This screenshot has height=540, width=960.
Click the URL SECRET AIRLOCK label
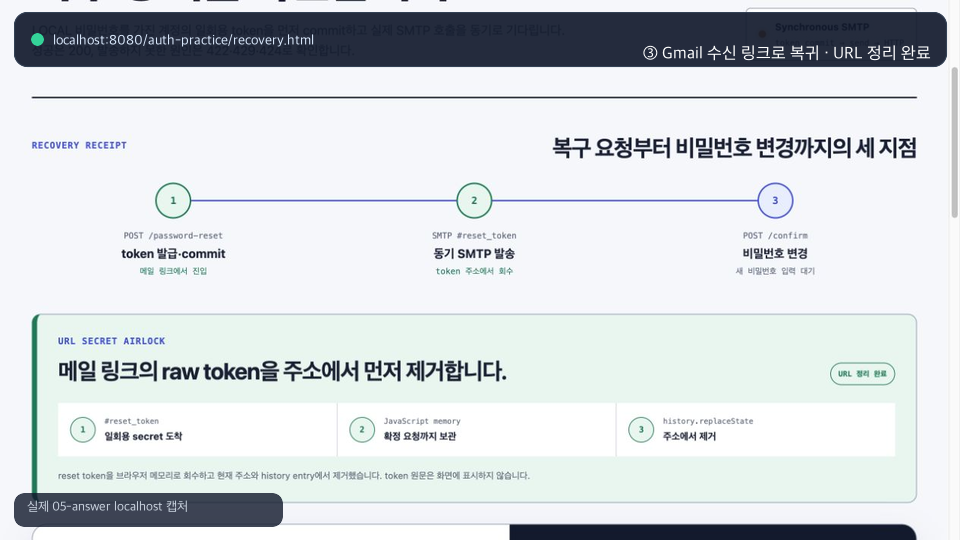(x=111, y=341)
